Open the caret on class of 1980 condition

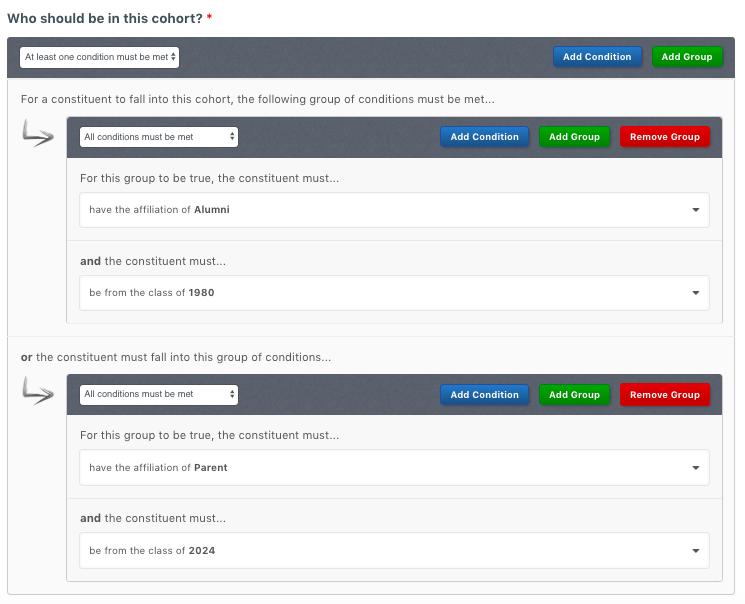pos(696,293)
